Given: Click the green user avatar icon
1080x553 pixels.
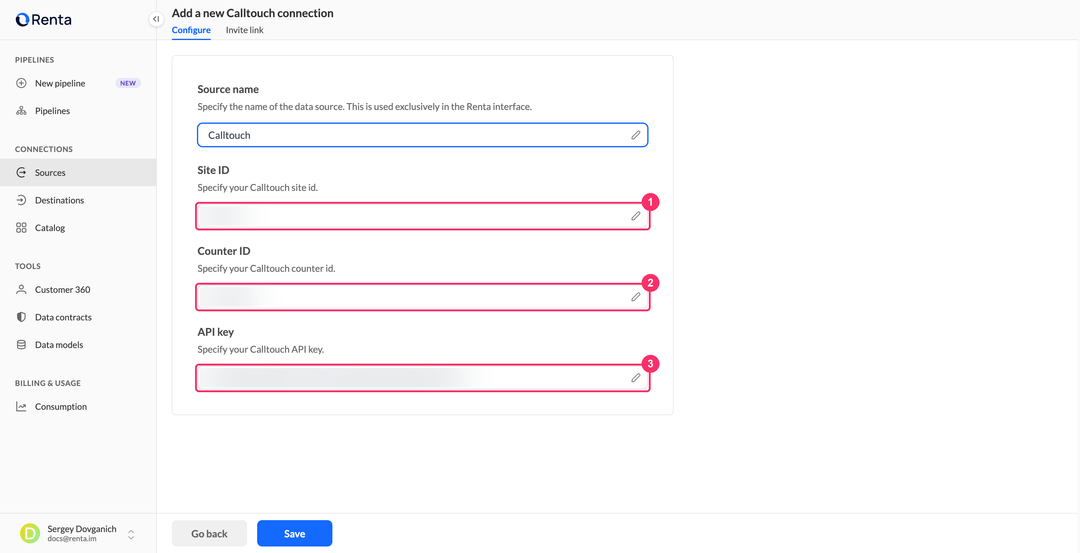Looking at the screenshot, I should pos(30,534).
